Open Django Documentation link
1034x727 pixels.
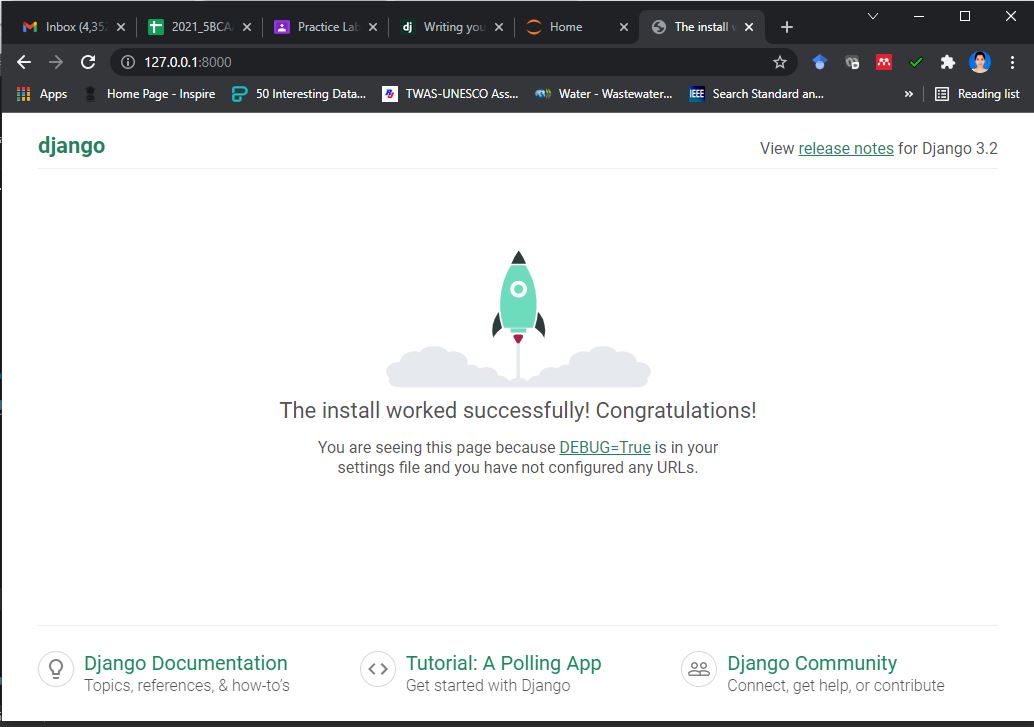point(185,663)
